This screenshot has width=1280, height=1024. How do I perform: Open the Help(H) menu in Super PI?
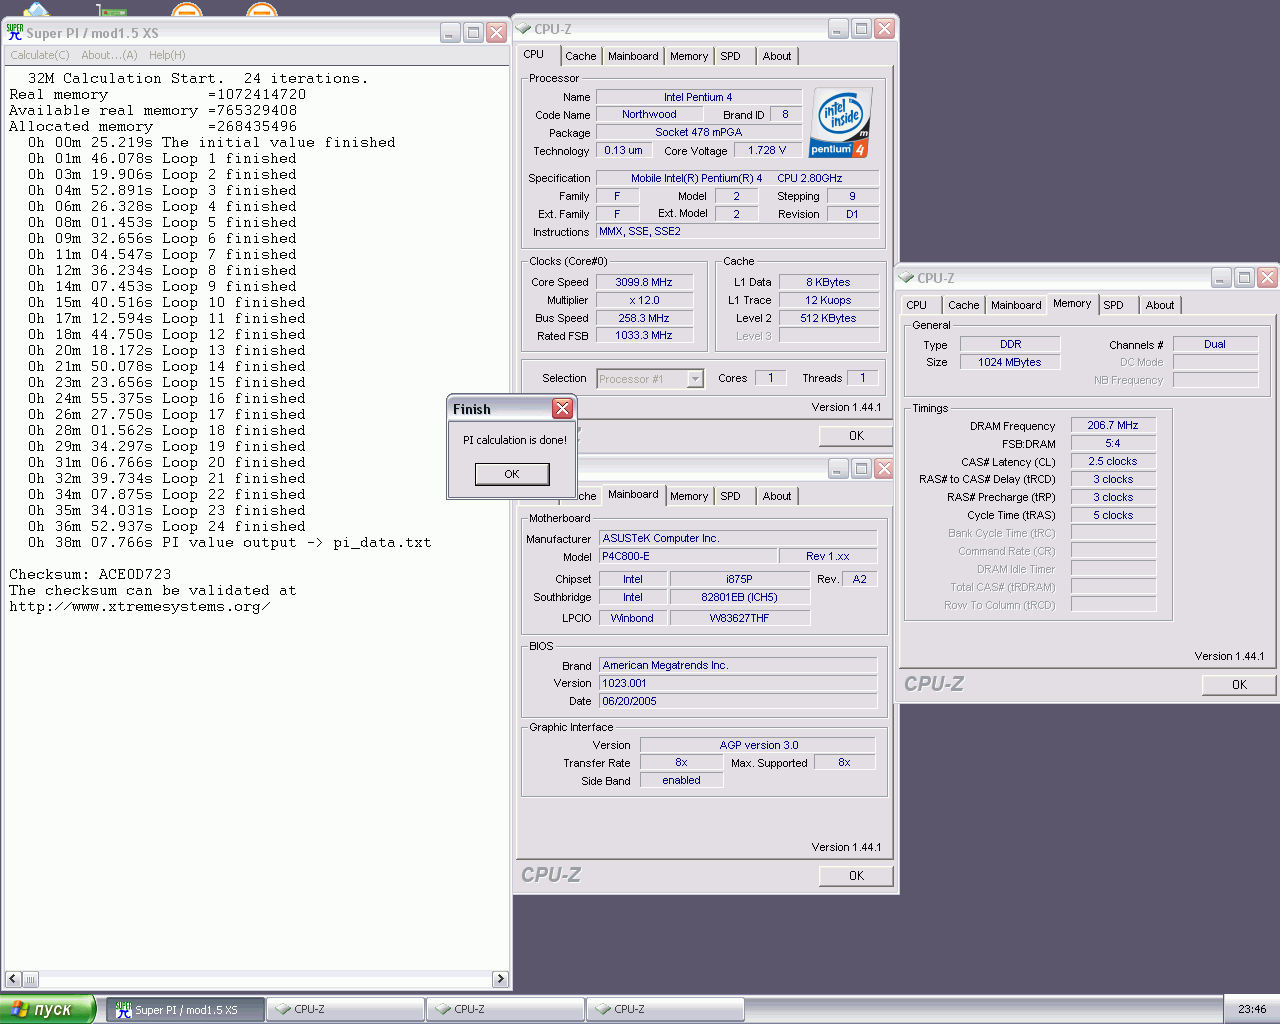click(x=167, y=55)
